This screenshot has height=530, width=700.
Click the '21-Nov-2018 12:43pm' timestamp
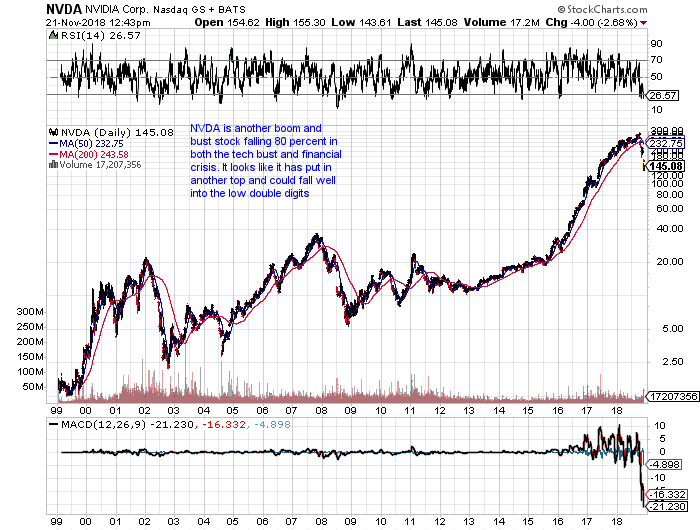(98, 22)
